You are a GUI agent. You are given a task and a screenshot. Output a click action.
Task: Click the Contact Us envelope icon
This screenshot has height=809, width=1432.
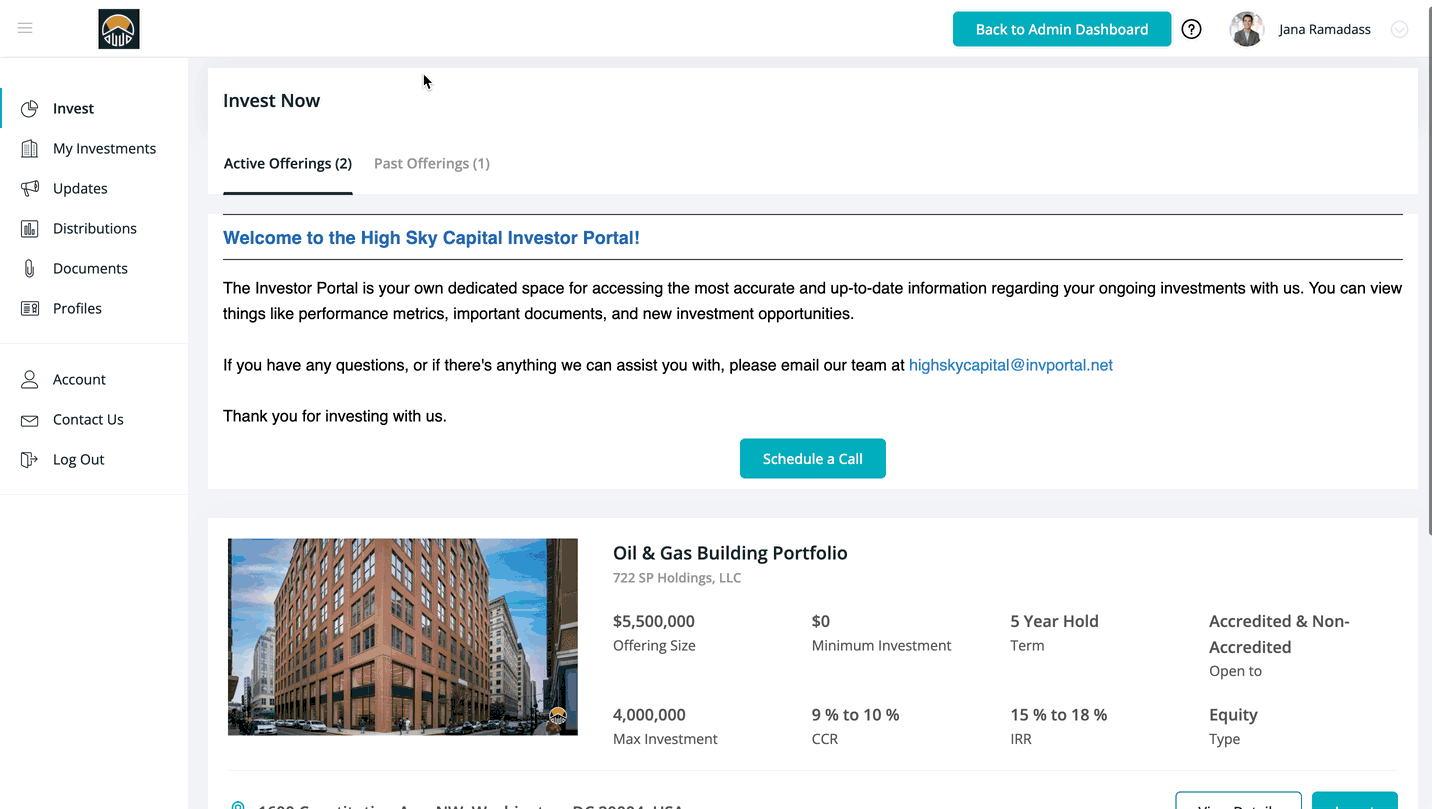click(x=30, y=420)
